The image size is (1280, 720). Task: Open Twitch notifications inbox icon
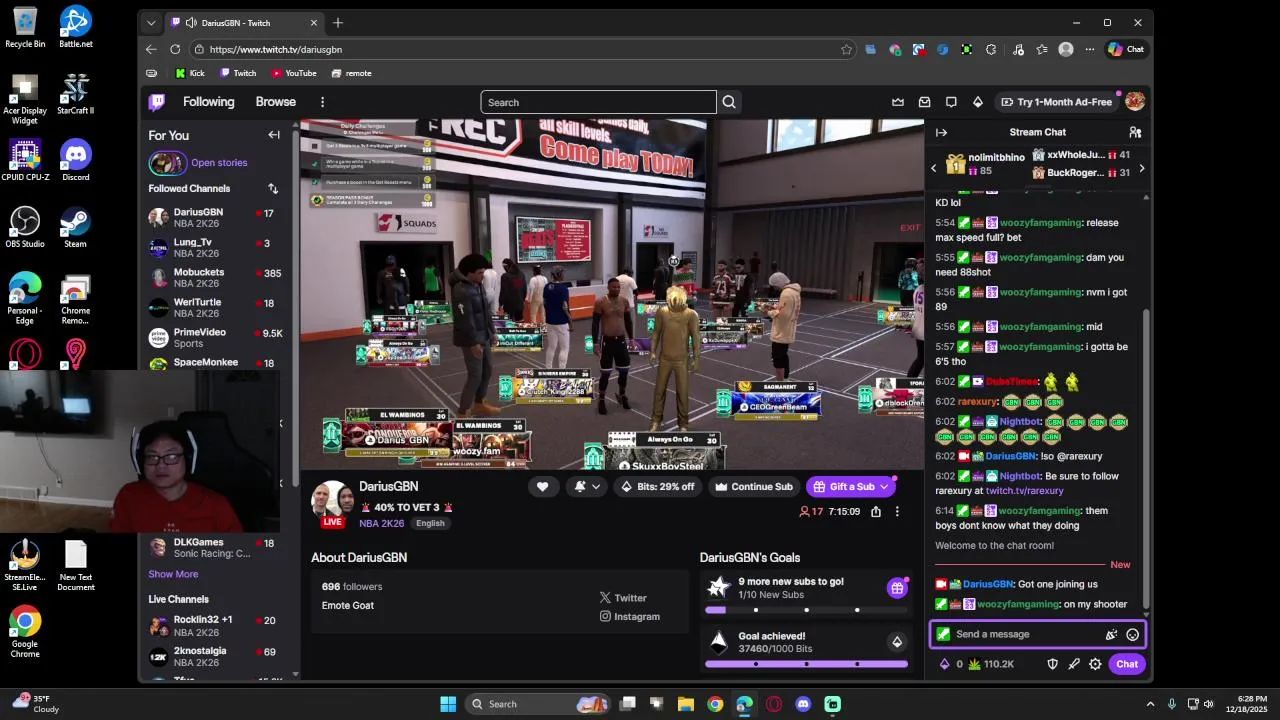tap(925, 102)
